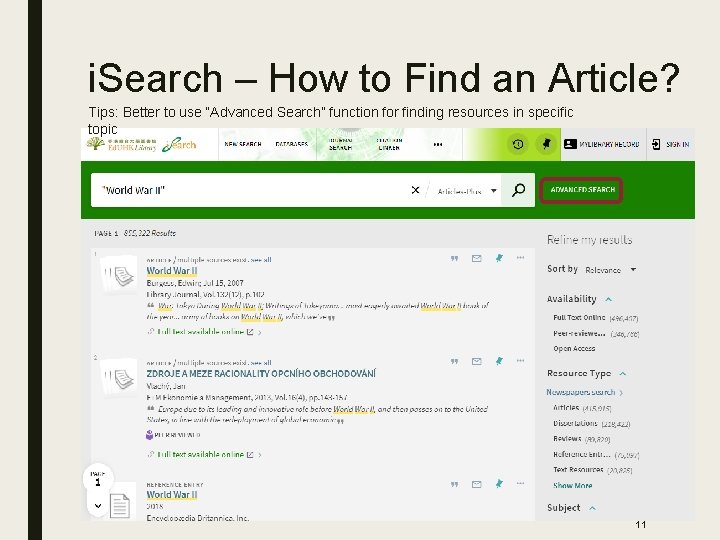Image resolution: width=720 pixels, height=540 pixels.
Task: Open ZDROJE A MEZE RACIONALITY article title
Action: pyautogui.click(x=261, y=374)
